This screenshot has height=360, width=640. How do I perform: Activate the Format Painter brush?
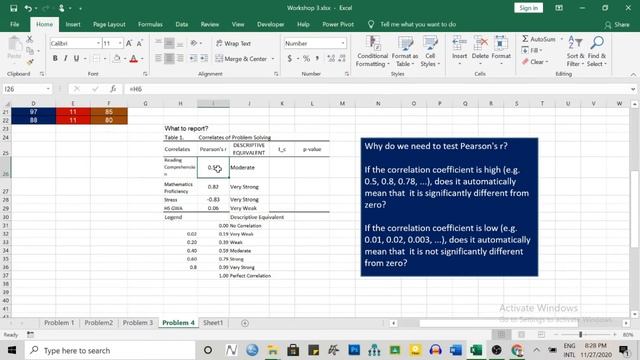(29, 62)
